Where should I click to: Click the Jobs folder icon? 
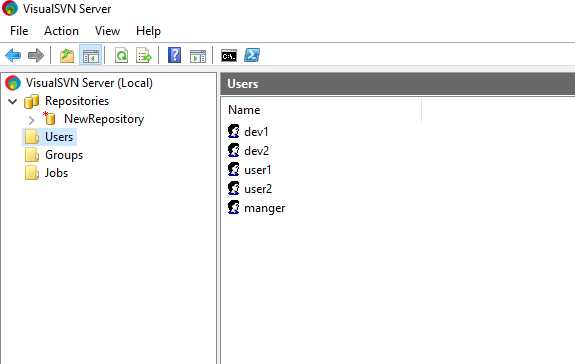(x=32, y=173)
